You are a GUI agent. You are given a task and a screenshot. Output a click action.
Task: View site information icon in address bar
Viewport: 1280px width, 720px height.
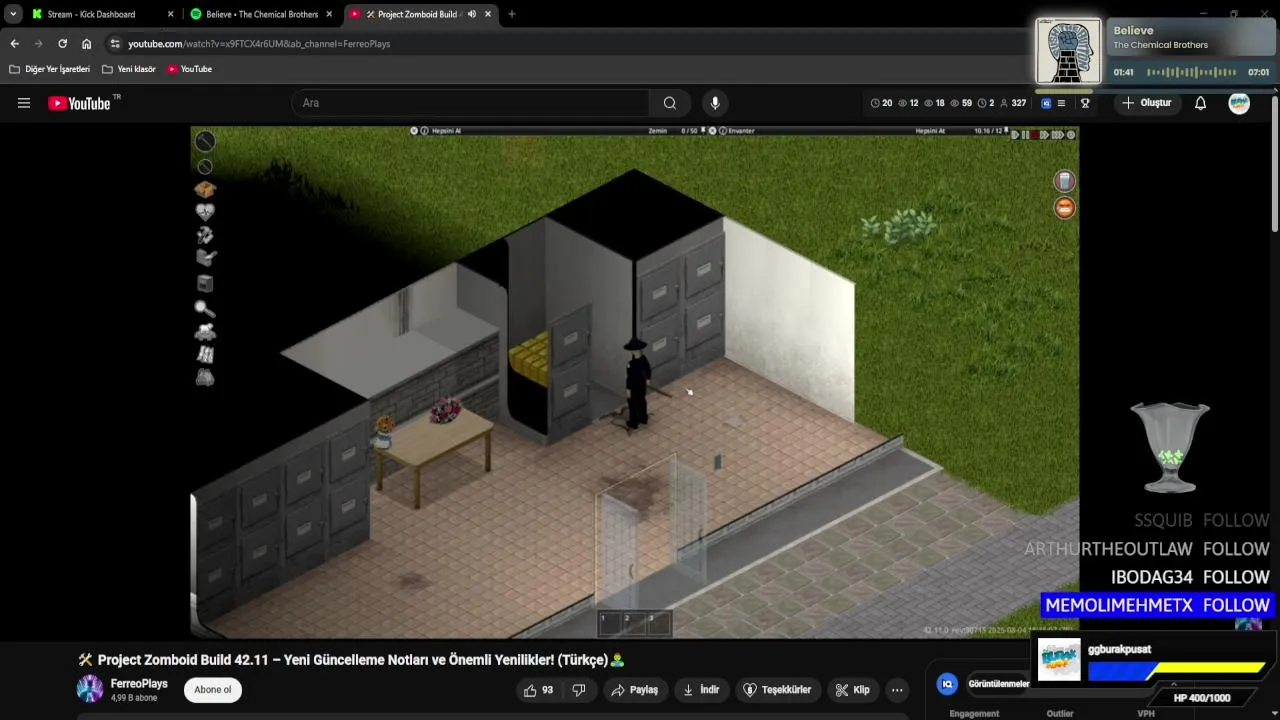point(115,44)
